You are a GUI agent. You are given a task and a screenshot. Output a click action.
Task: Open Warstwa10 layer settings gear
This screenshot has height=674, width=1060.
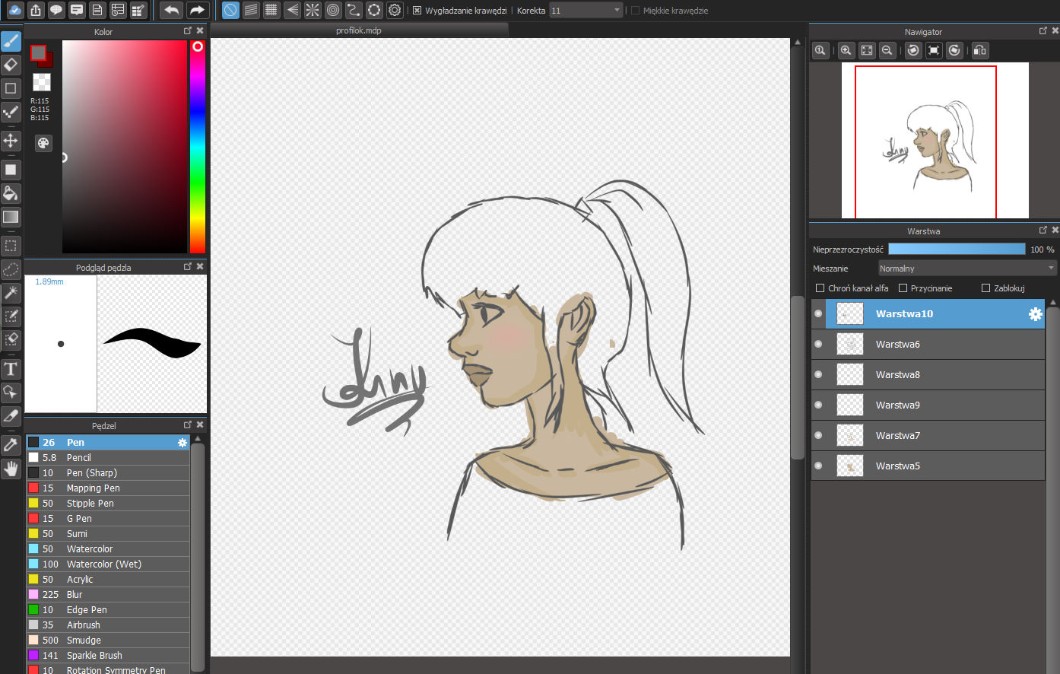(1035, 314)
